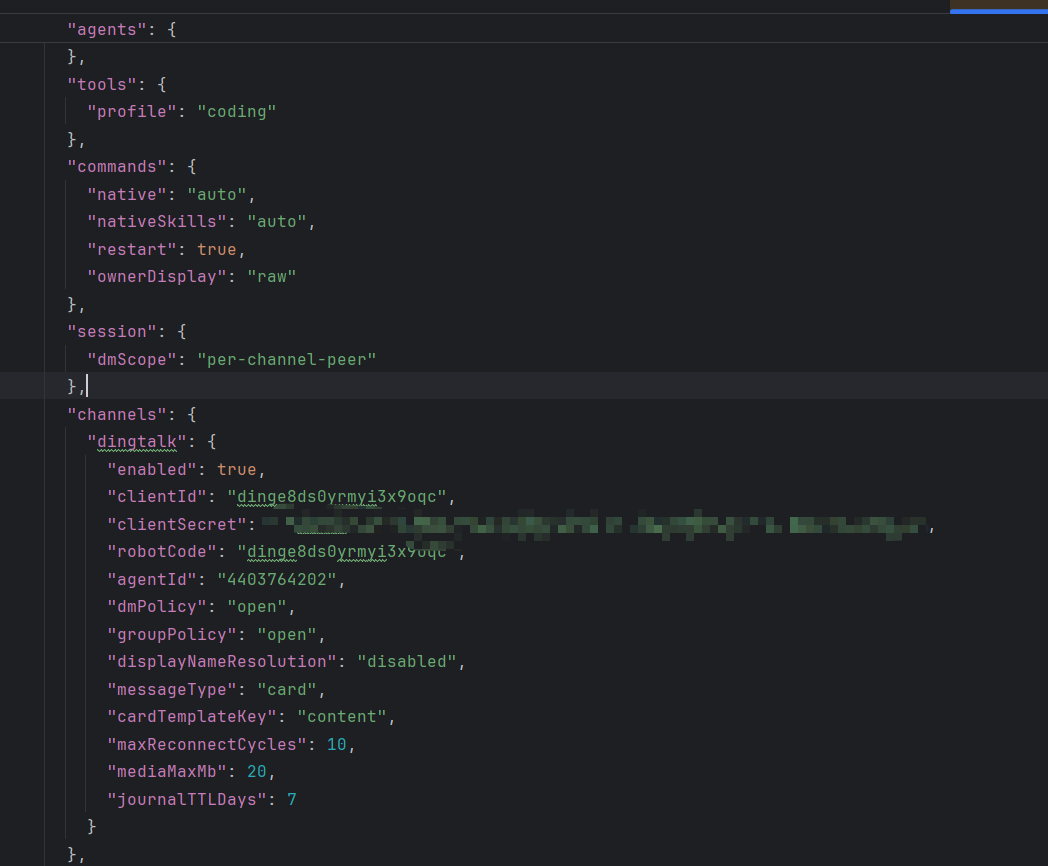Screen dimensions: 1048x866
Task: Click the "channels" key
Action: pyautogui.click(x=117, y=414)
